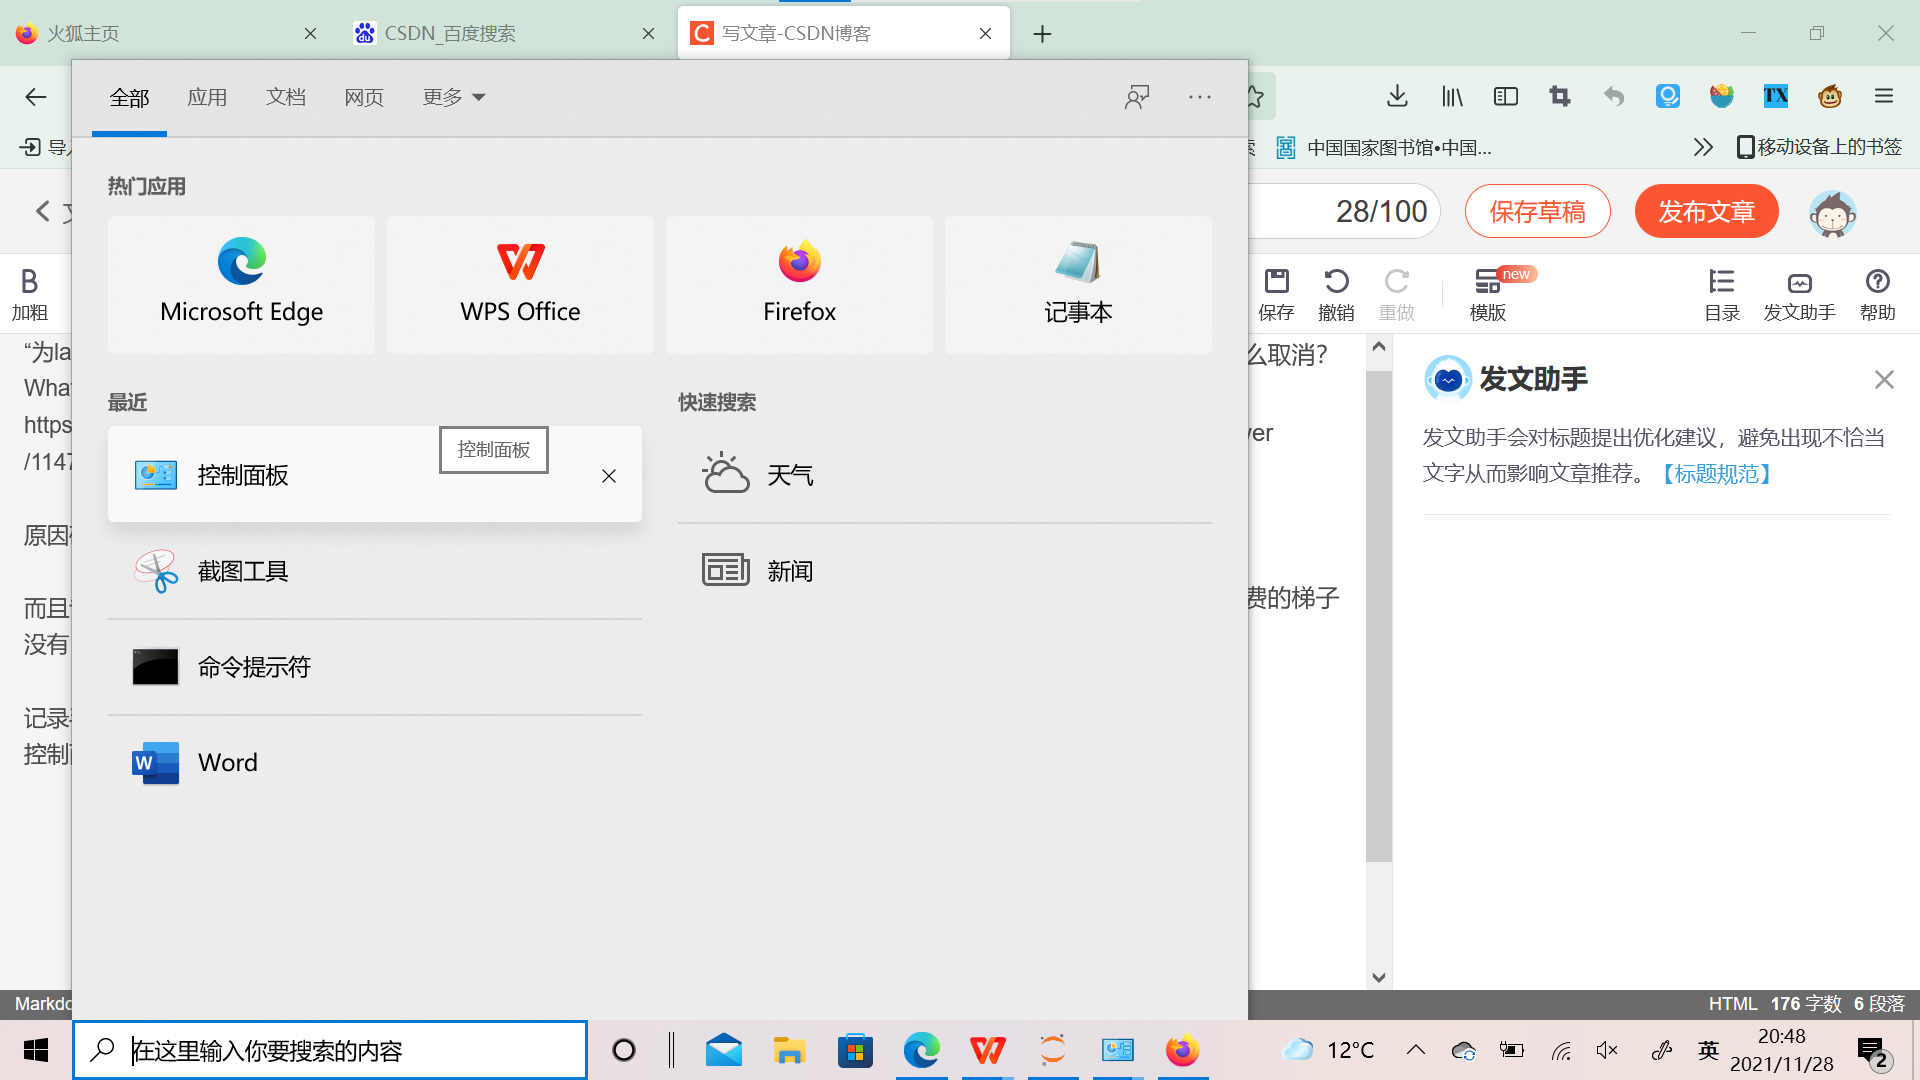
Task: Open 截图工具 from recent list
Action: (242, 571)
